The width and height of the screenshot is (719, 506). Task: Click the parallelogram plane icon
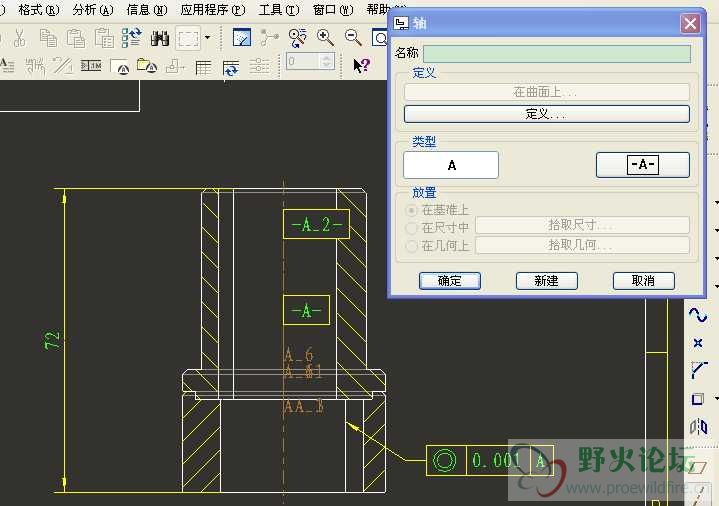(699, 467)
